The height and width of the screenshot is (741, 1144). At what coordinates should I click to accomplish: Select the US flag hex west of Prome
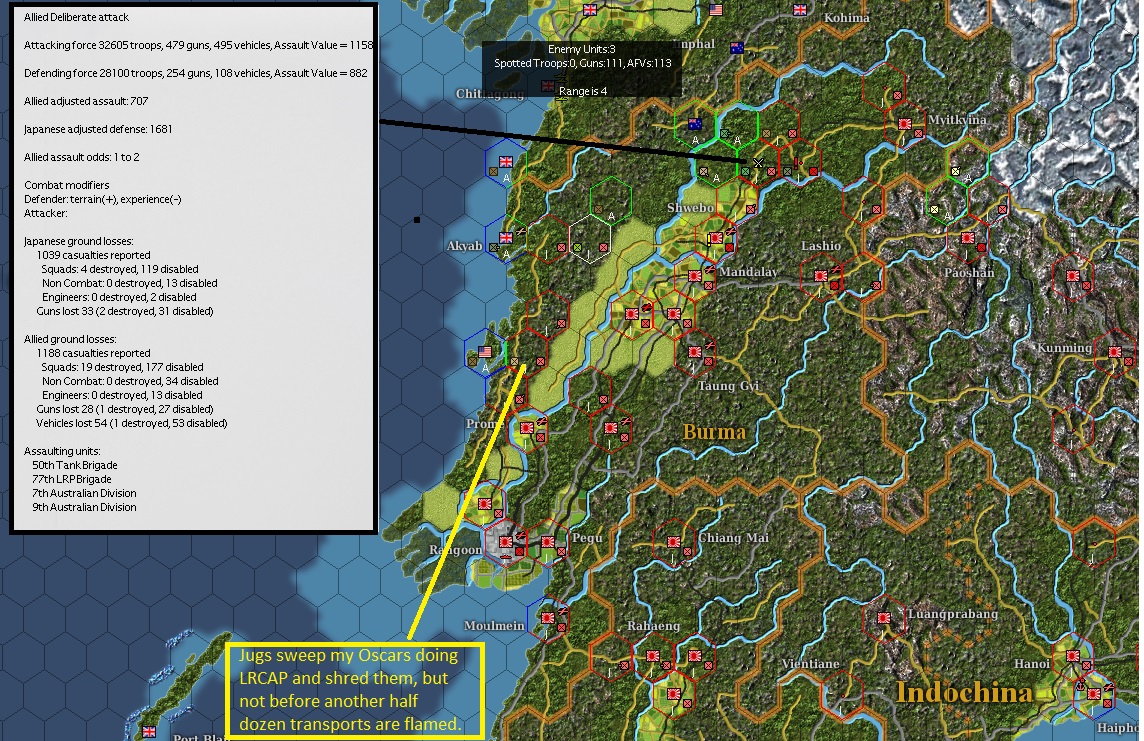(484, 352)
